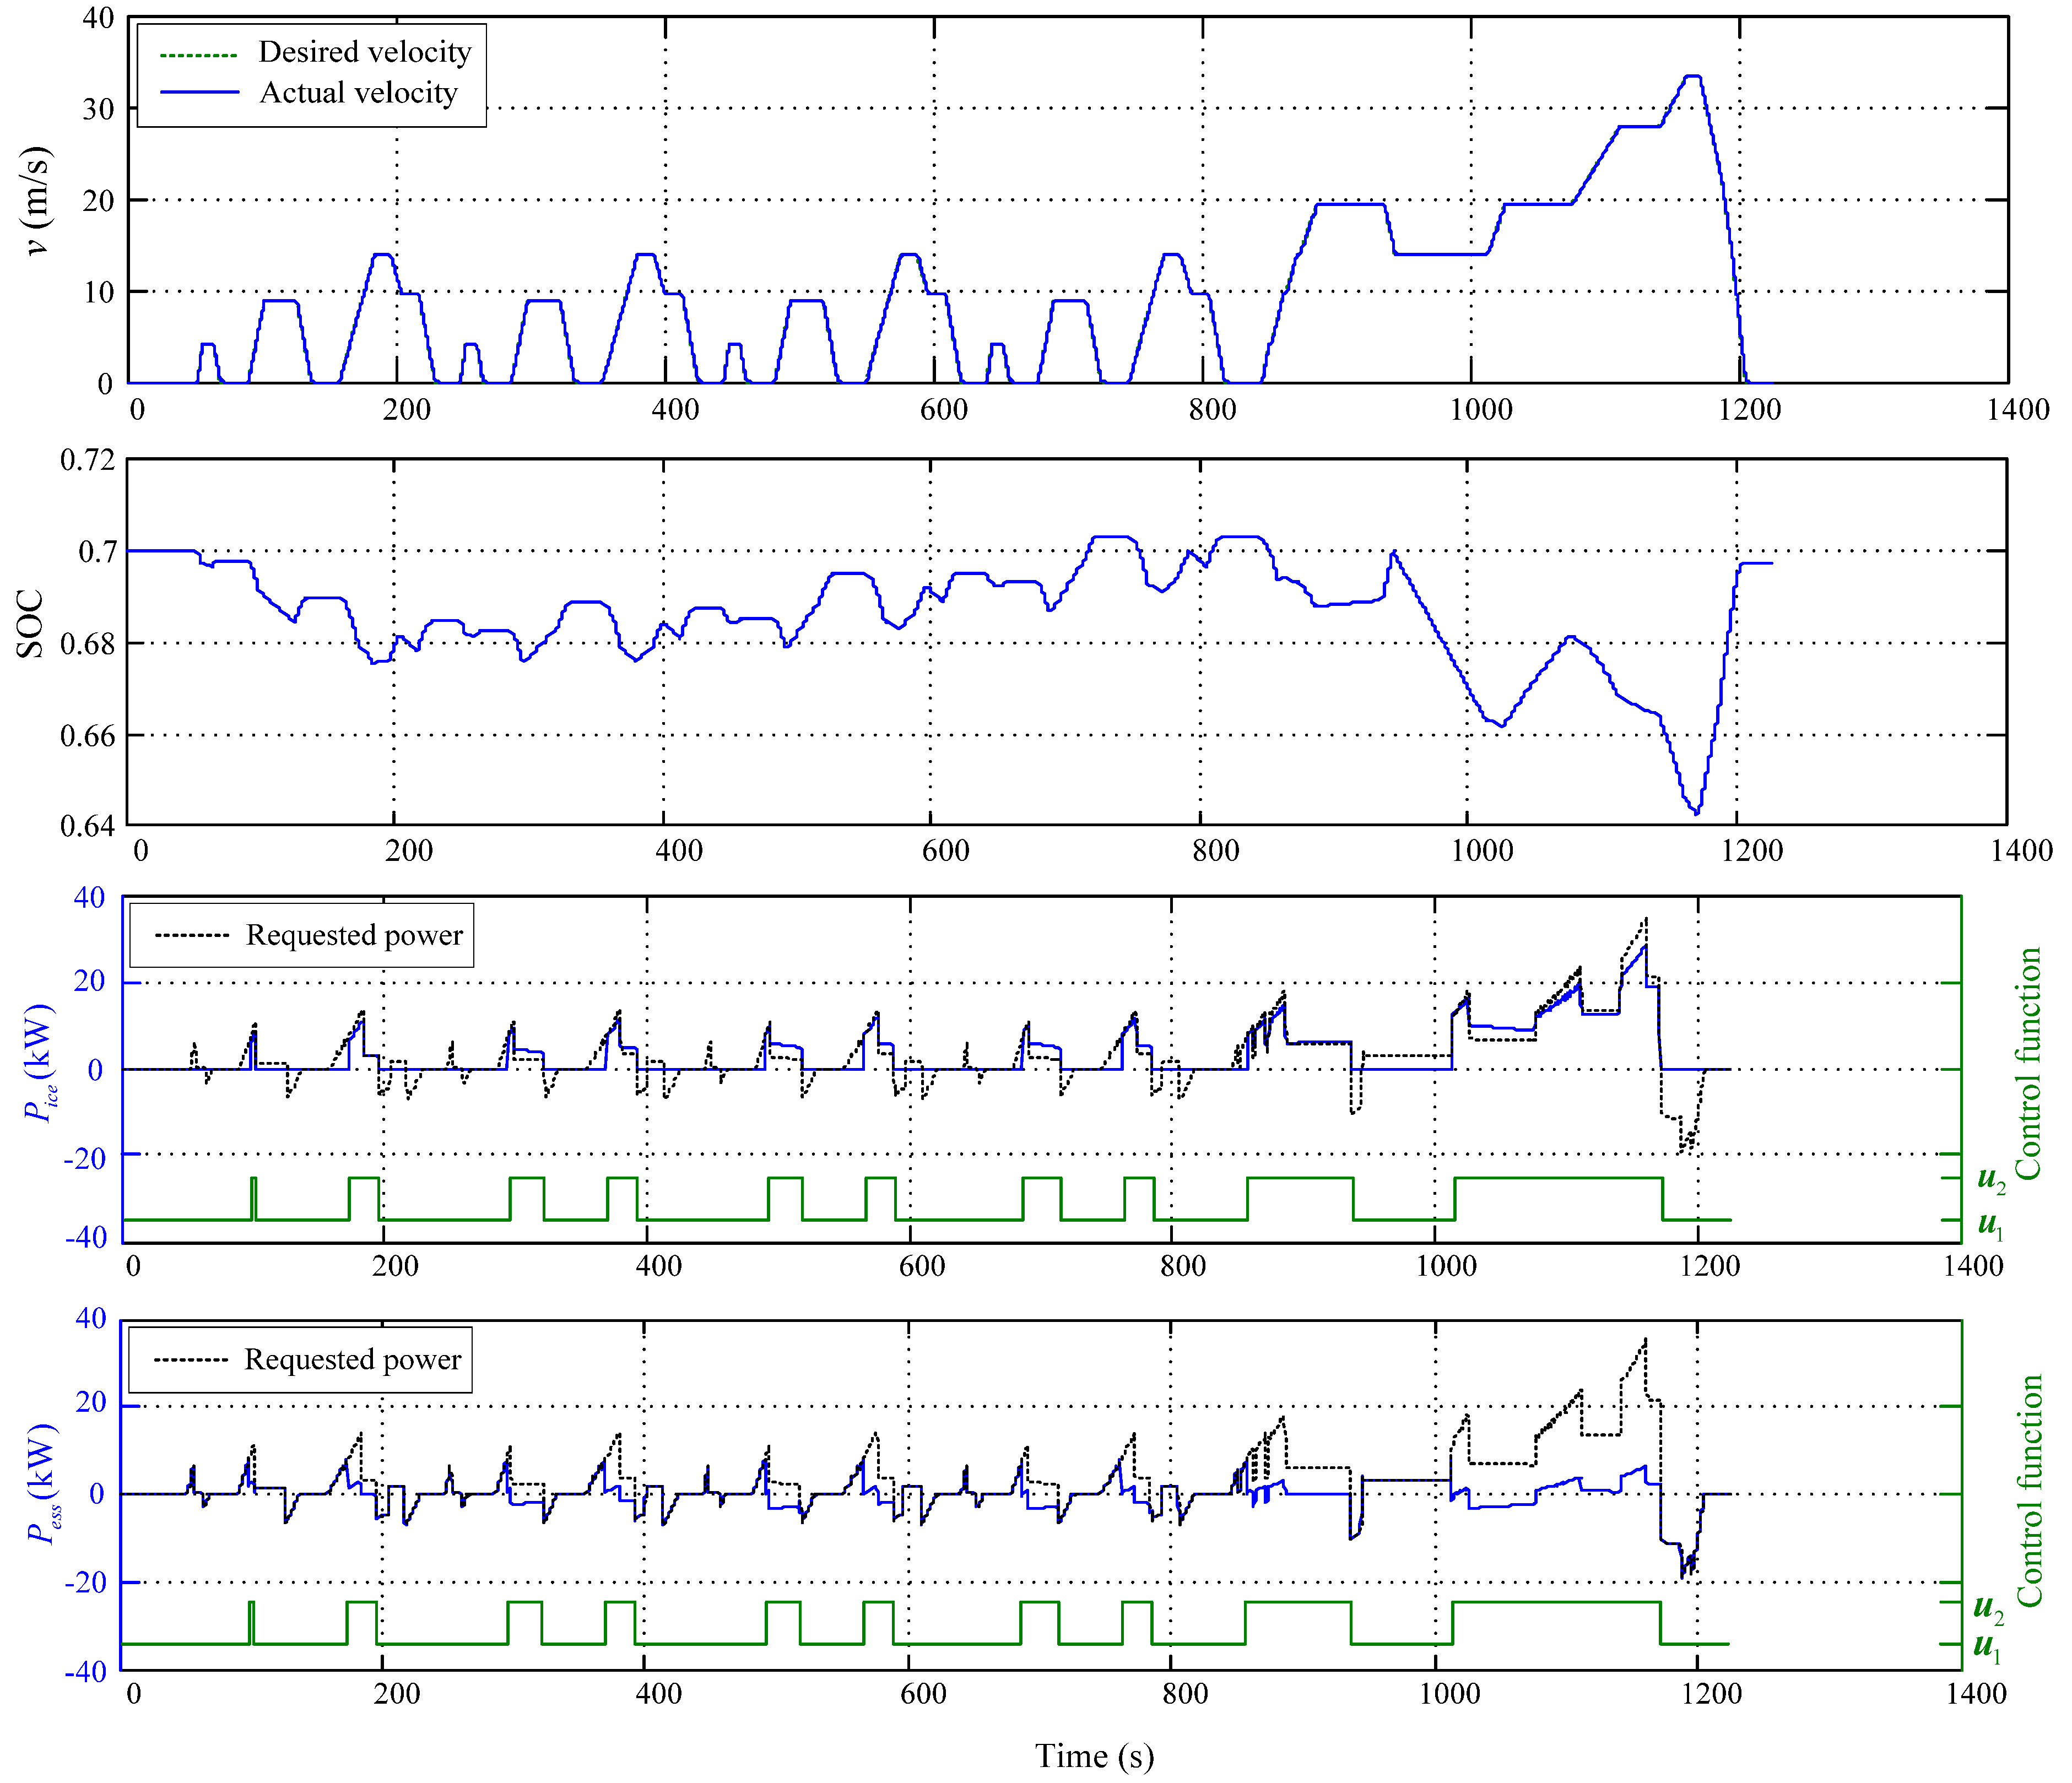2072x1783 pixels.
Task: Click Control function label on P_ice plot
Action: [2027, 1064]
